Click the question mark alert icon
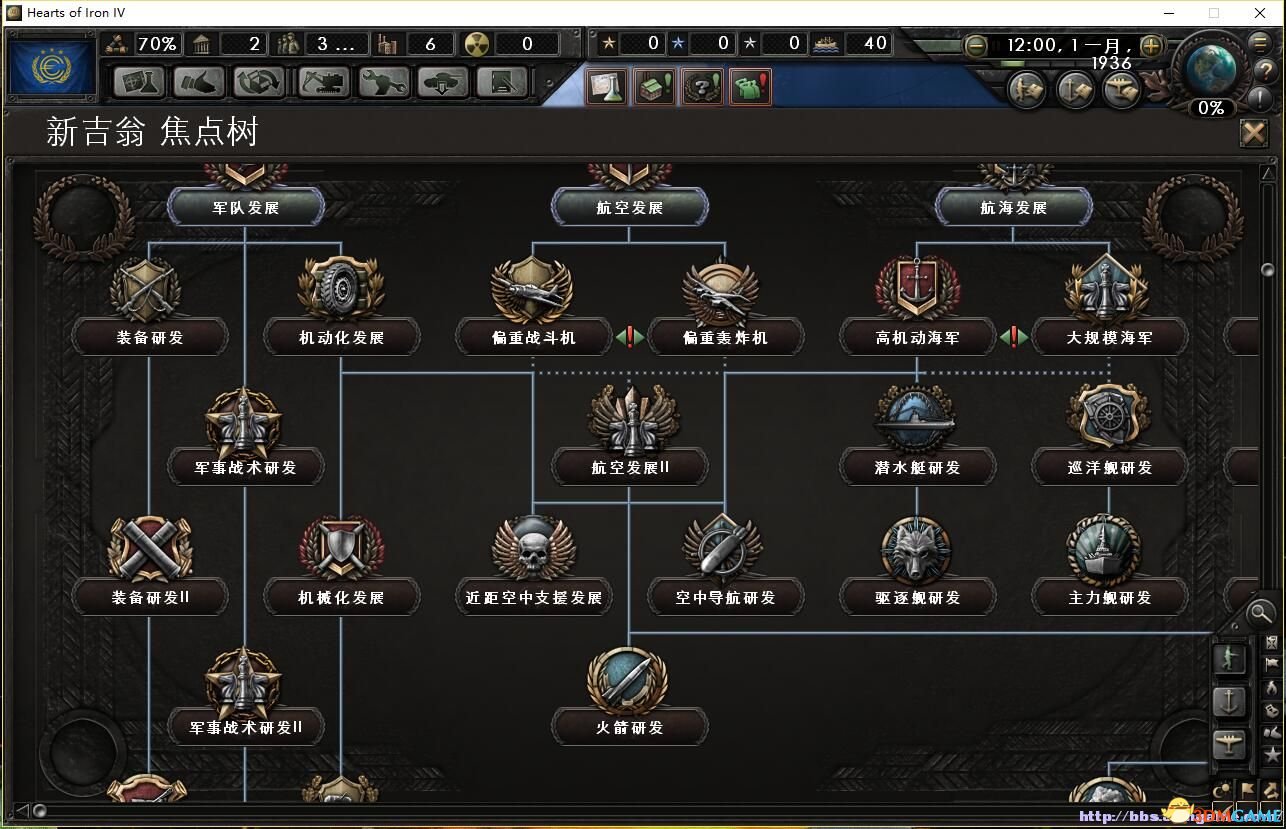 click(702, 87)
